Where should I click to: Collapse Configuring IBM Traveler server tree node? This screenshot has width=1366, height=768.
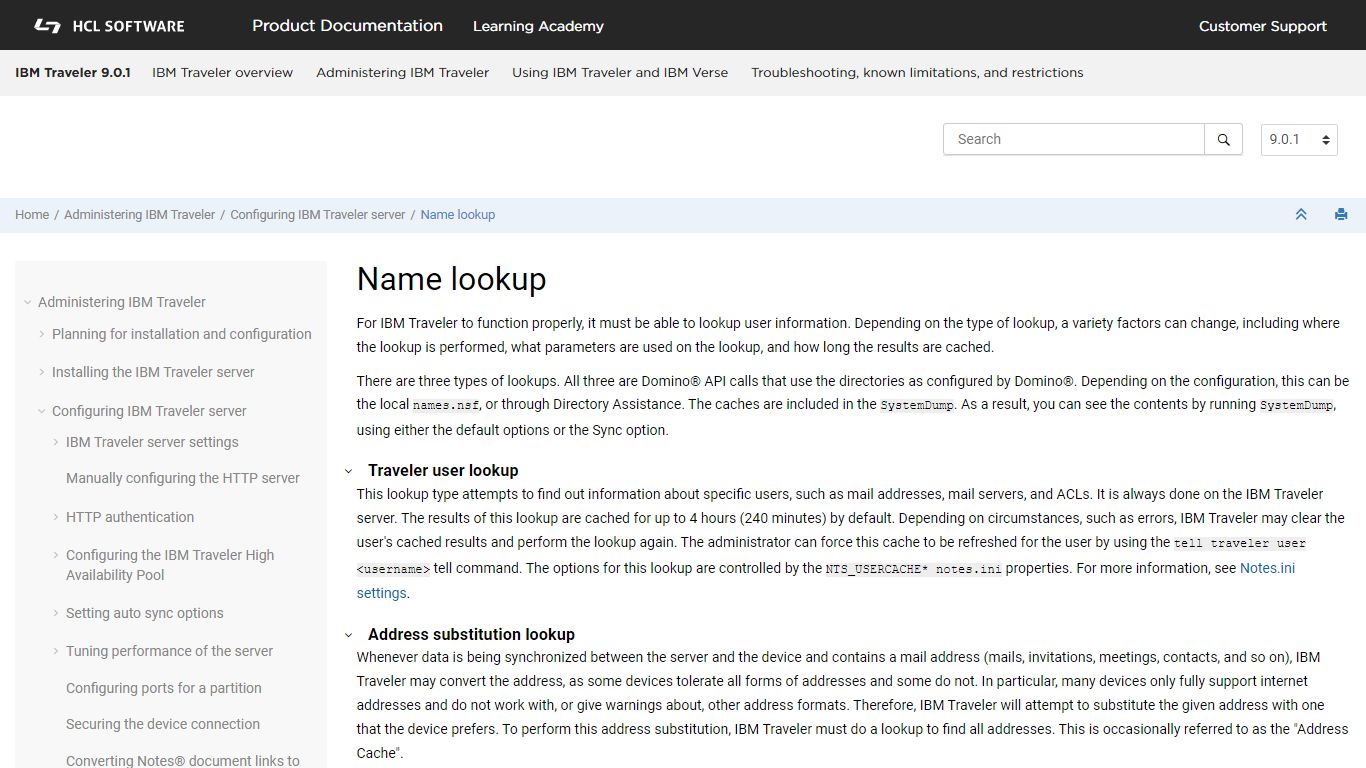[x=42, y=411]
